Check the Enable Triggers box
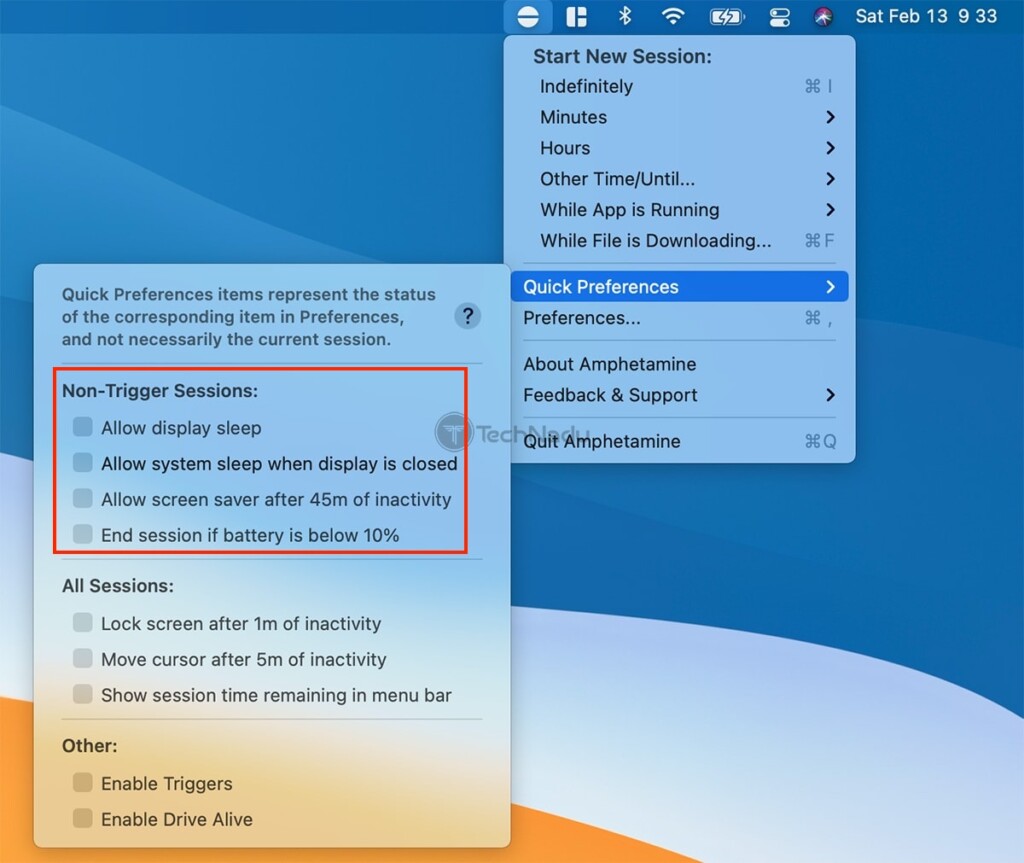Screen dimensions: 1024x863 click(x=83, y=783)
